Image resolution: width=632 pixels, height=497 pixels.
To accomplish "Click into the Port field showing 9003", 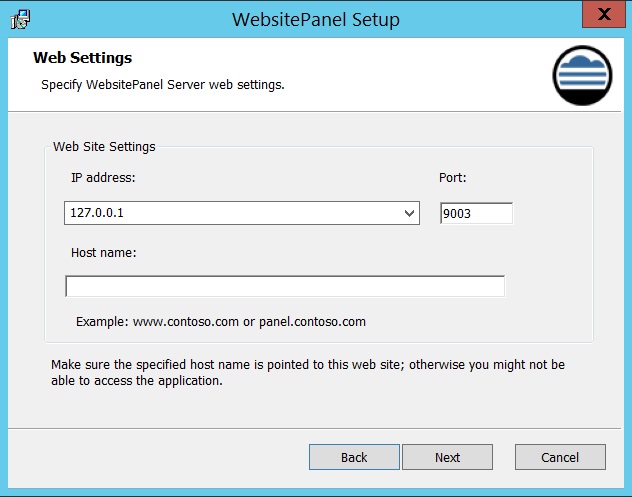I will tap(476, 213).
